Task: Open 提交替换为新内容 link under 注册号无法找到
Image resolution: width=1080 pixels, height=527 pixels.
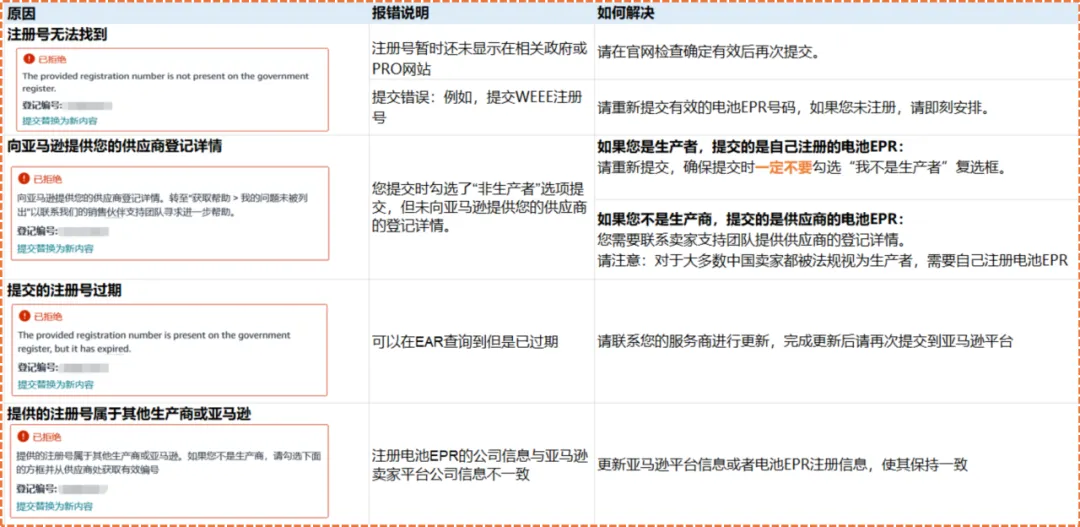Action: click(x=60, y=120)
